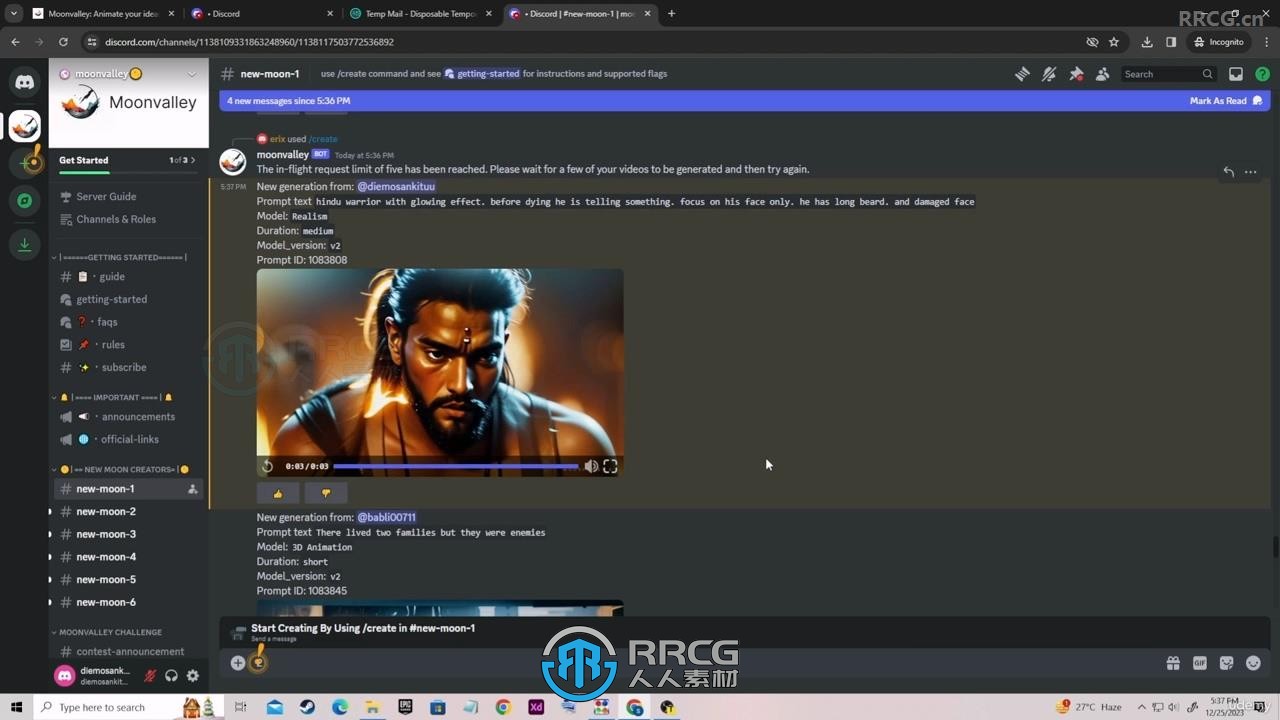Toggle channel notification bell in the header

[x=1049, y=74]
